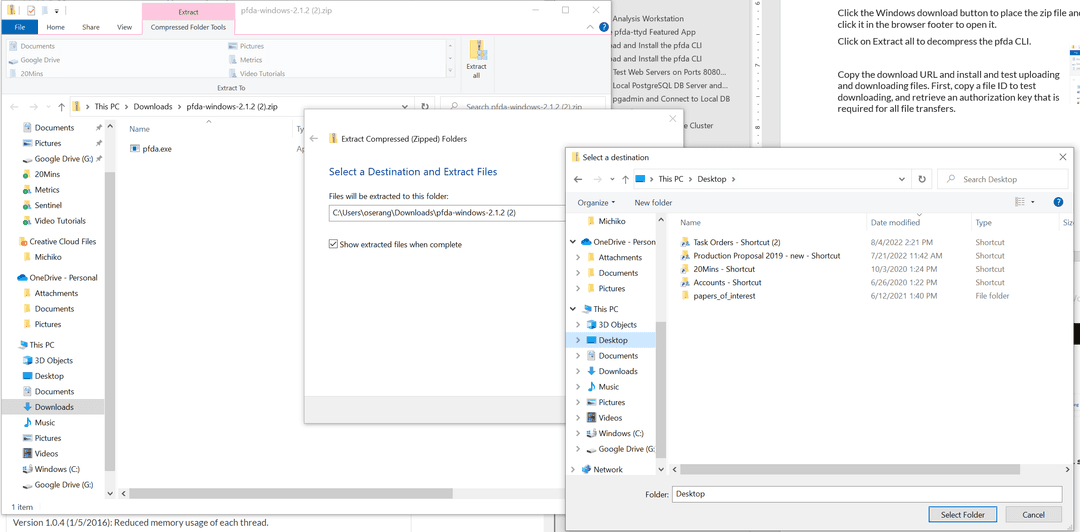Click back arrow in Extract wizard header
The height and width of the screenshot is (532, 1080).
pyautogui.click(x=314, y=139)
